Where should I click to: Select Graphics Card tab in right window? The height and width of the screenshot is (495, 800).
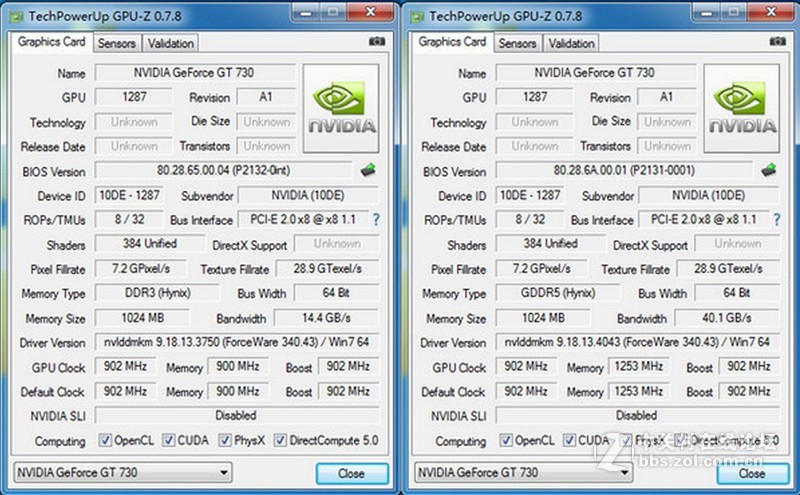point(452,42)
